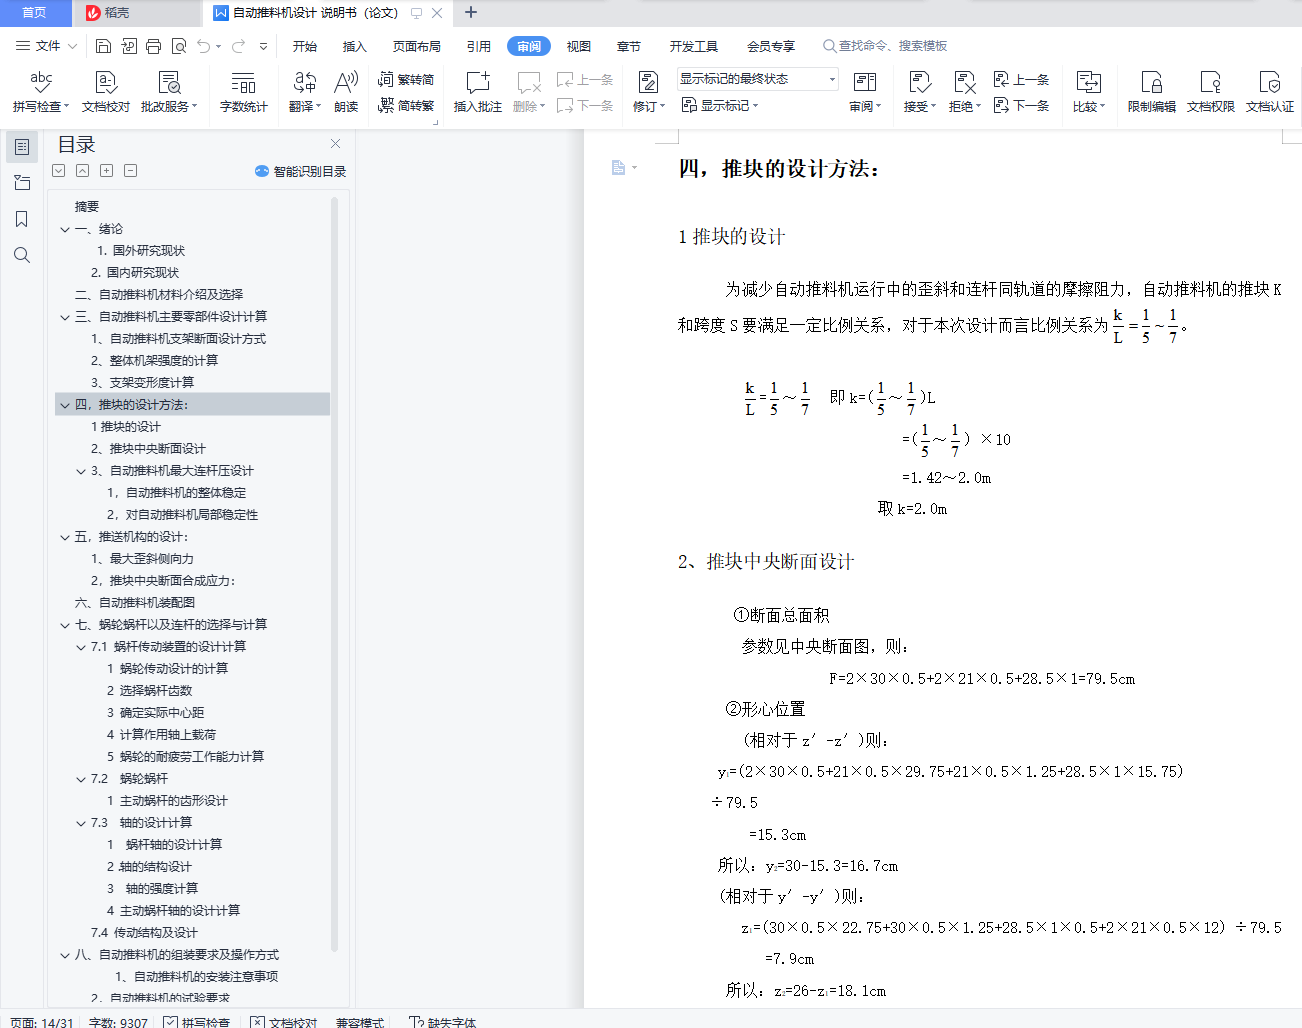Open 批改服务 correction service

point(169,91)
